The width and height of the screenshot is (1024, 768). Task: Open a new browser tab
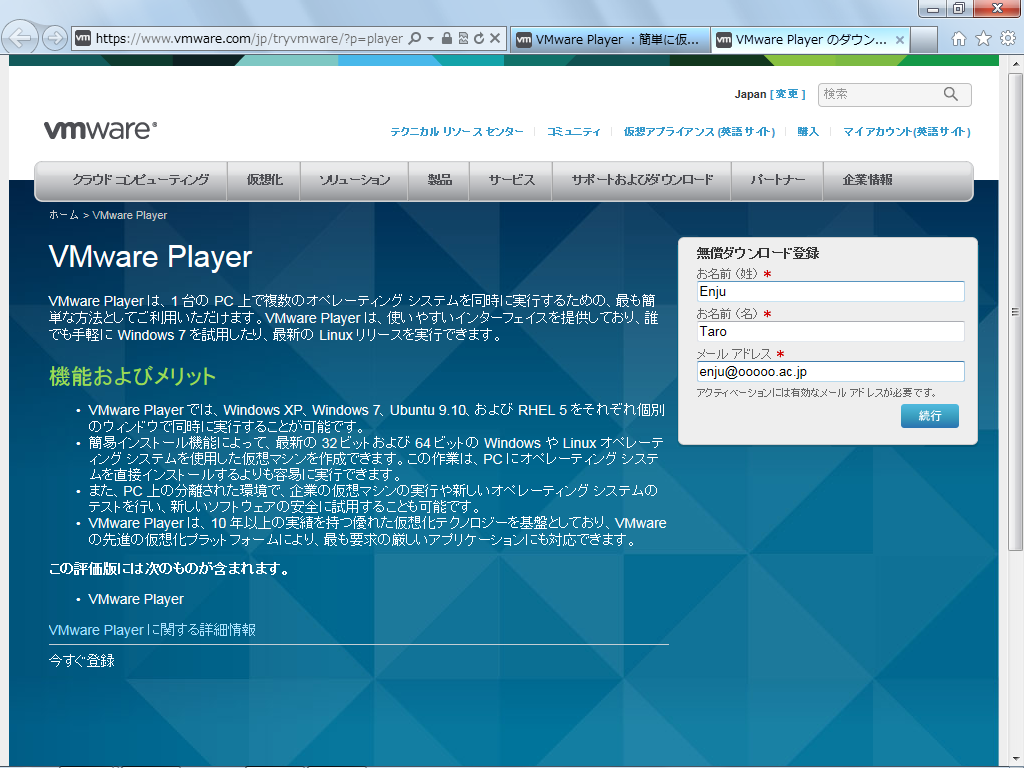pyautogui.click(x=924, y=40)
